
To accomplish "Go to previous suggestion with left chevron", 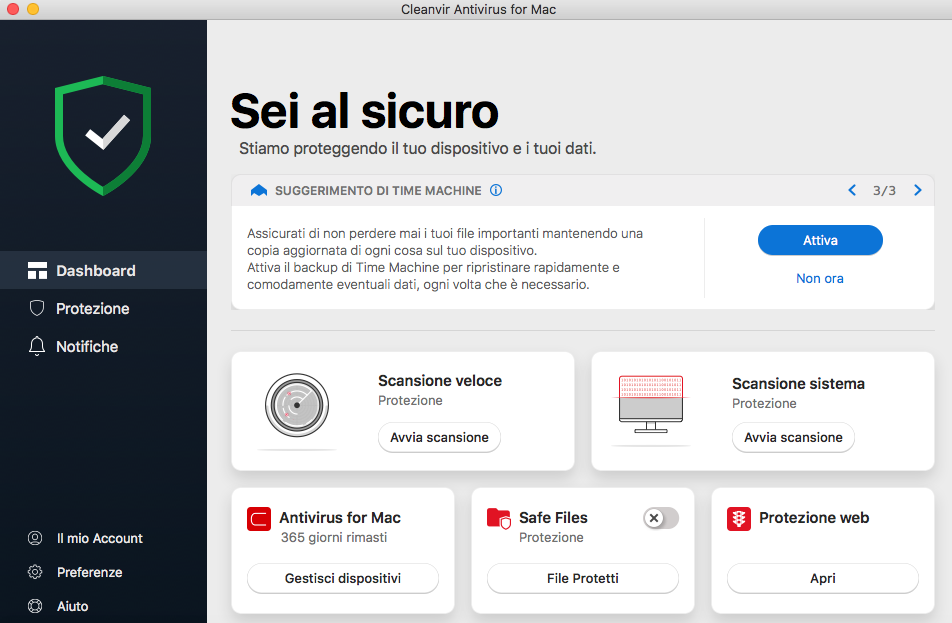I will coord(852,191).
